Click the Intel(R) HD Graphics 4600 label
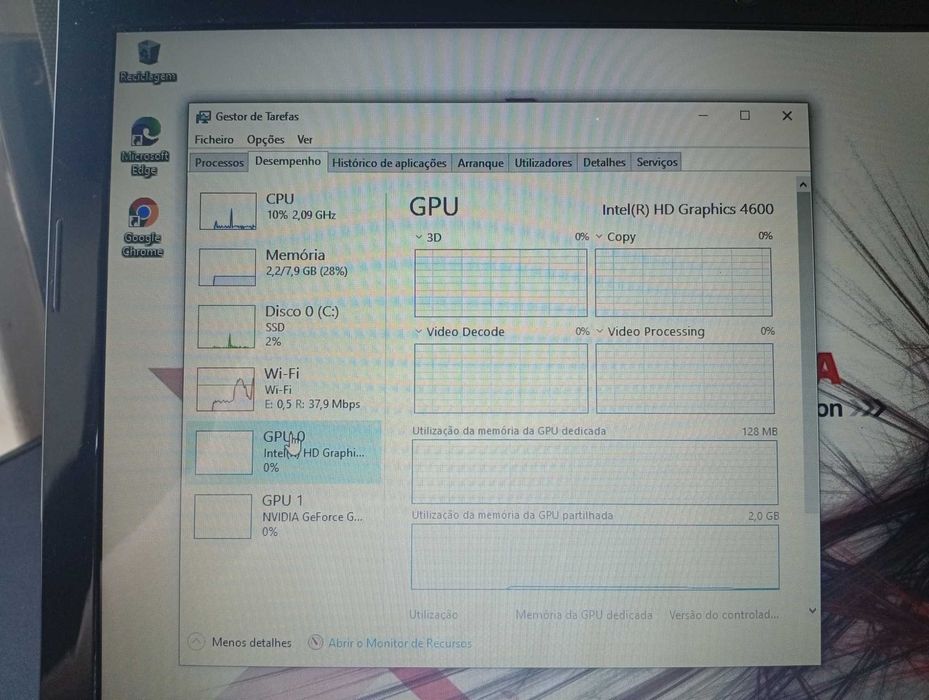The image size is (929, 700). [688, 209]
